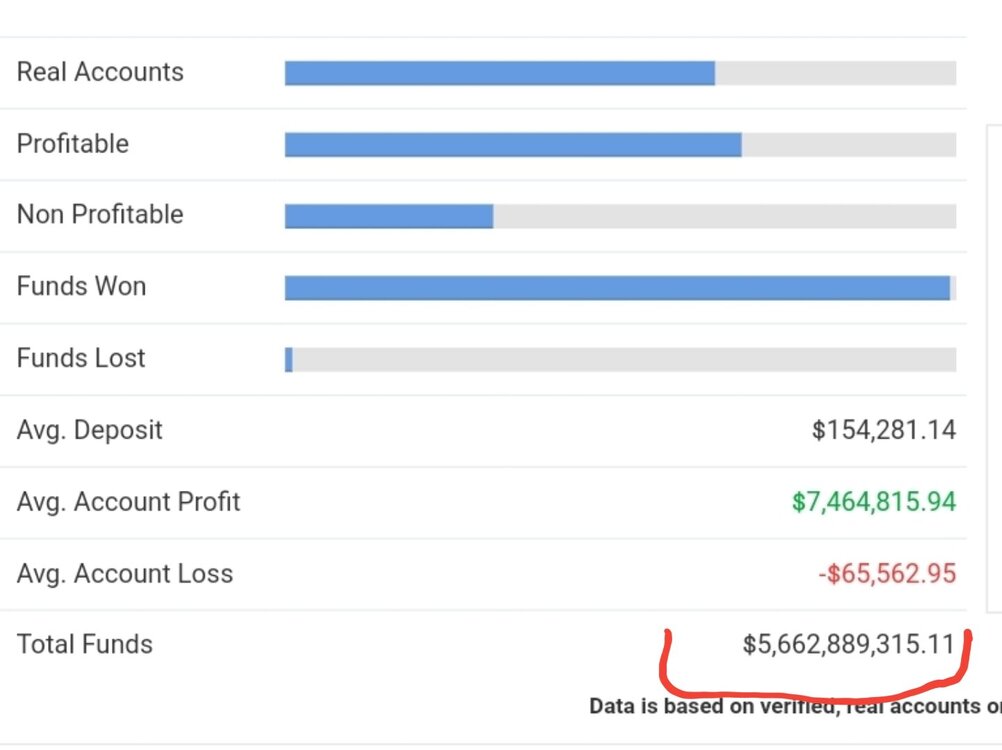Screen dimensions: 1002x750
Task: Click the Profitable progress bar
Action: [620, 145]
